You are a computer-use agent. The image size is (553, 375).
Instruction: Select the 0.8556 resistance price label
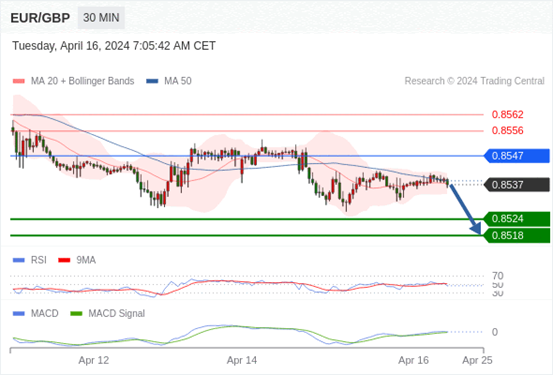point(508,131)
